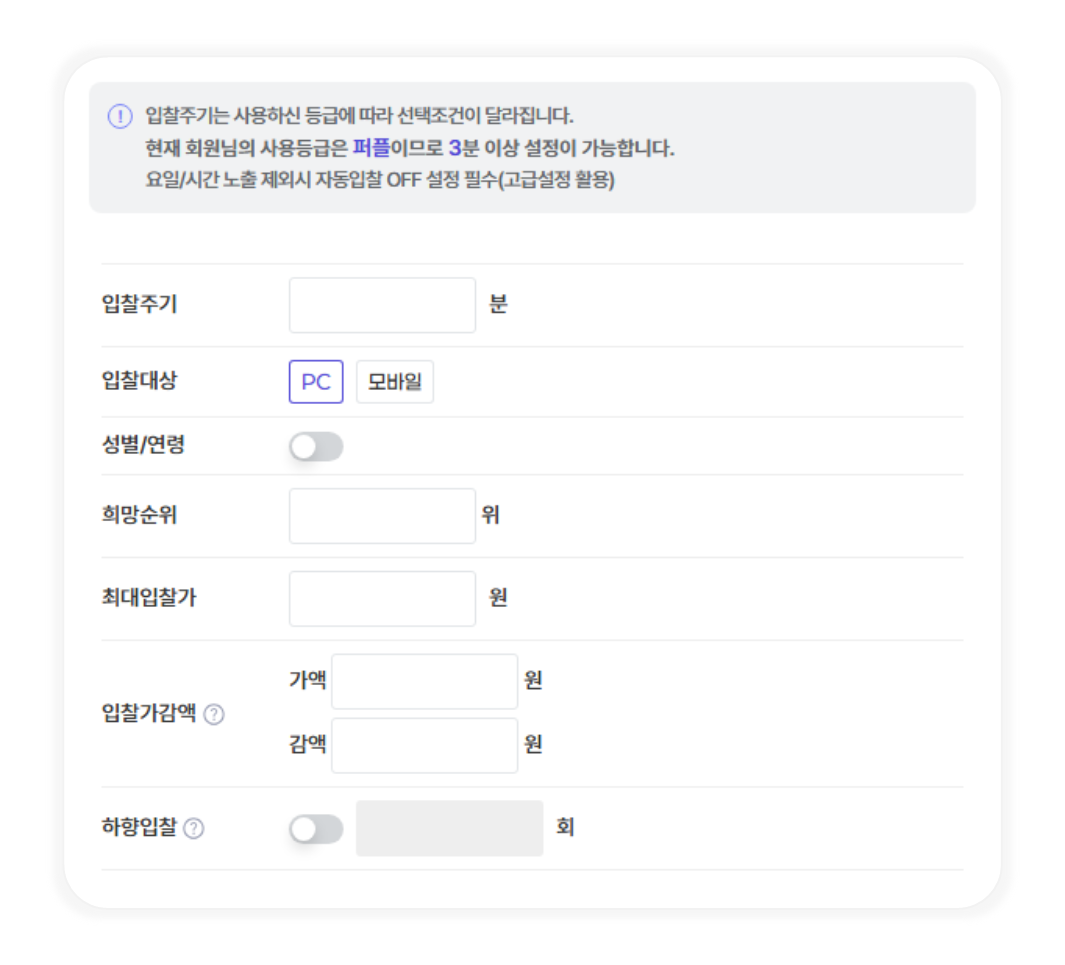Click the 성별/연령 row label
The width and height of the screenshot is (1065, 965).
tap(143, 445)
